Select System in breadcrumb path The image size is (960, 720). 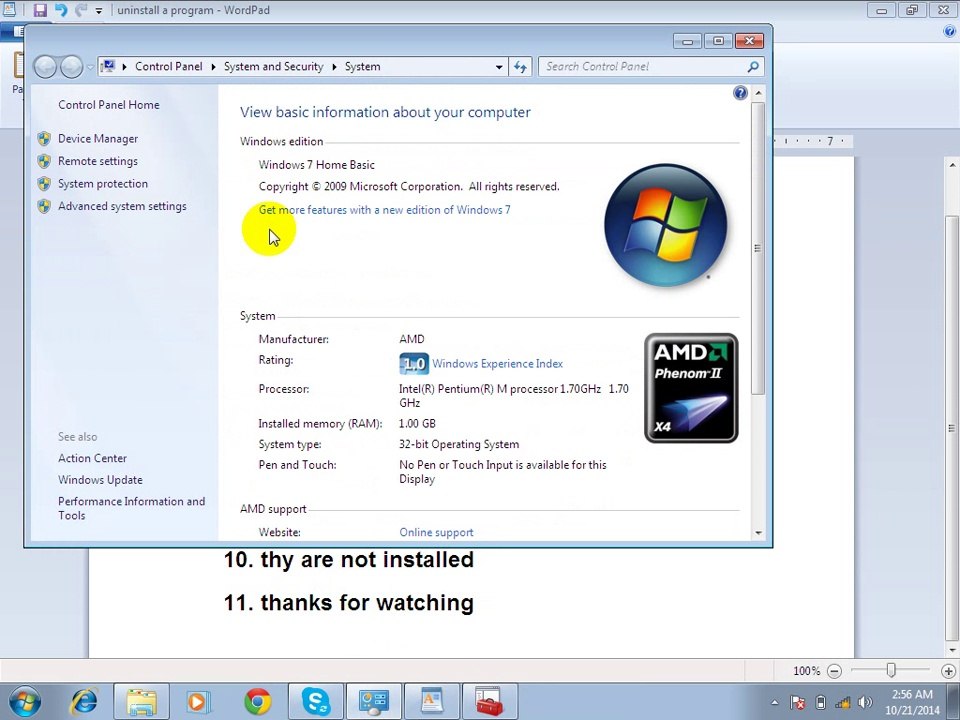coord(362,67)
